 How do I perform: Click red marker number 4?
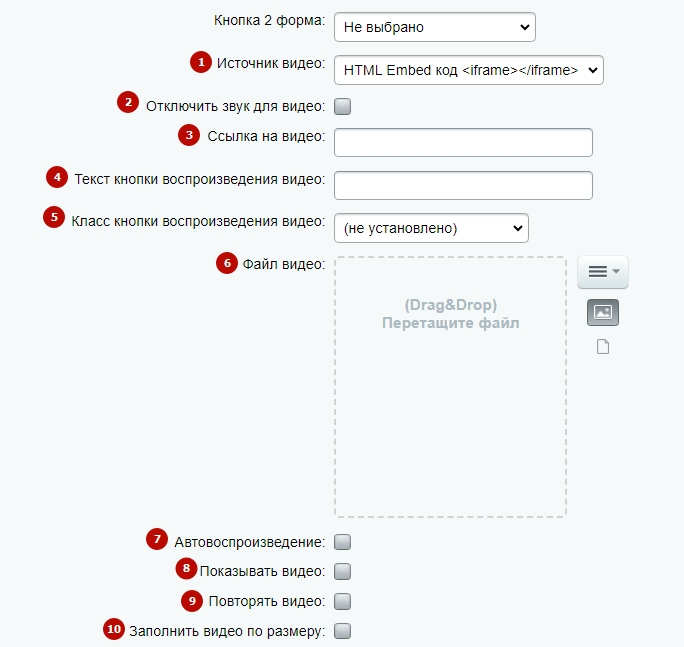tap(57, 177)
